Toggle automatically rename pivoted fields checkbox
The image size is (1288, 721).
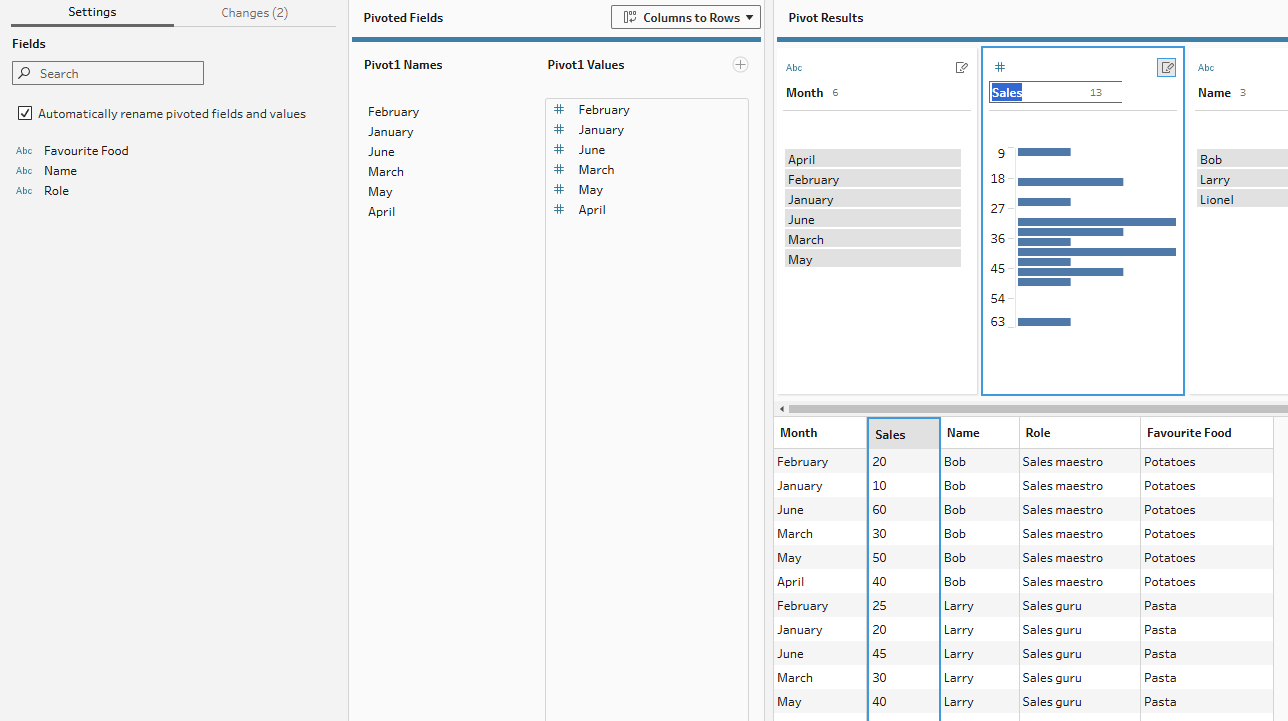pos(25,114)
